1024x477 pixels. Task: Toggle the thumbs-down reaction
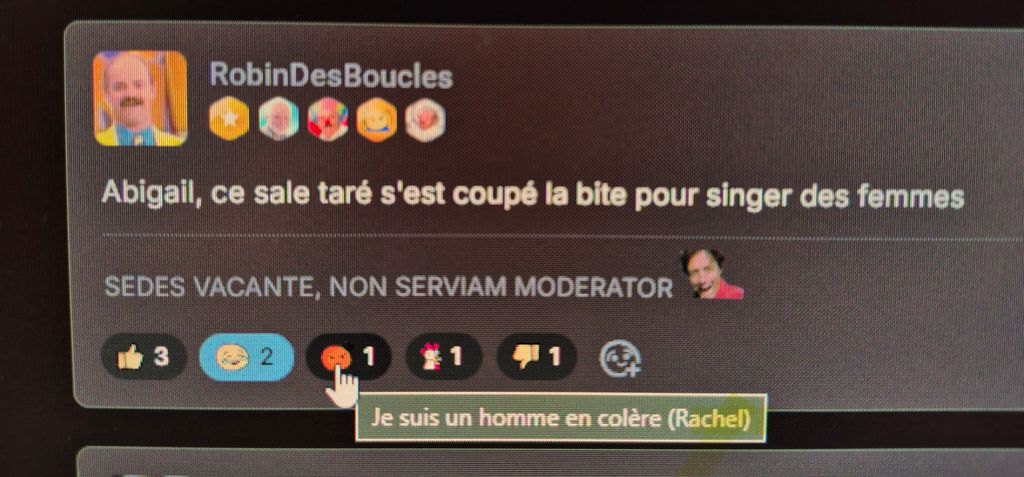537,357
